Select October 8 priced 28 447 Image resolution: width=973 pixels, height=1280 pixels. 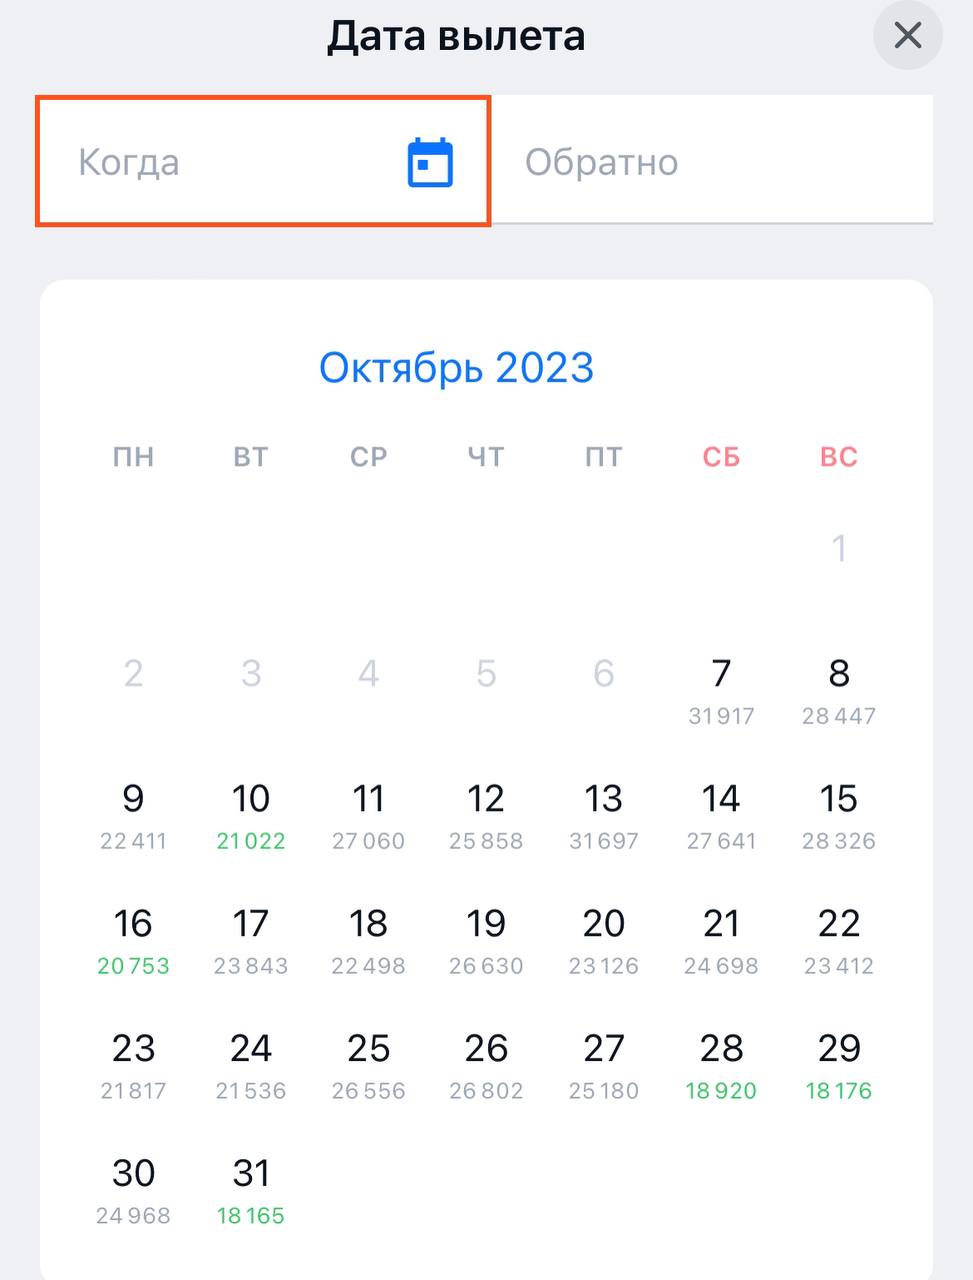[x=838, y=689]
